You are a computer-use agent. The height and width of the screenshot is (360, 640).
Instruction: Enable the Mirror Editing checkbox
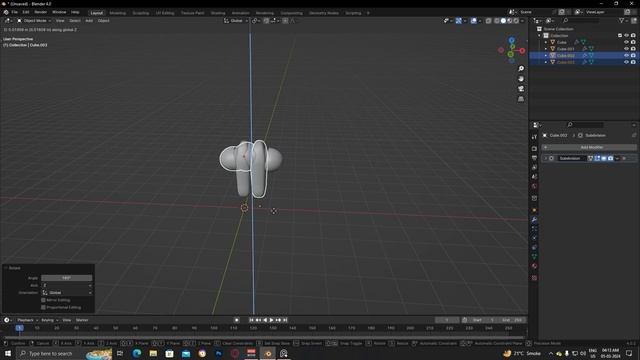(x=43, y=300)
